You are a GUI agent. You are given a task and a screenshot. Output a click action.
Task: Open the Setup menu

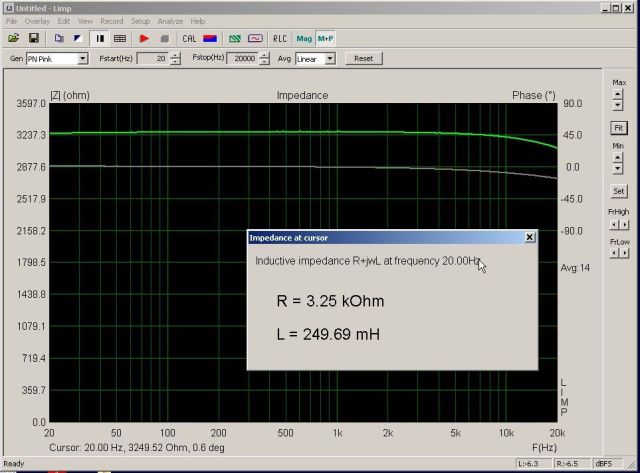(x=140, y=21)
